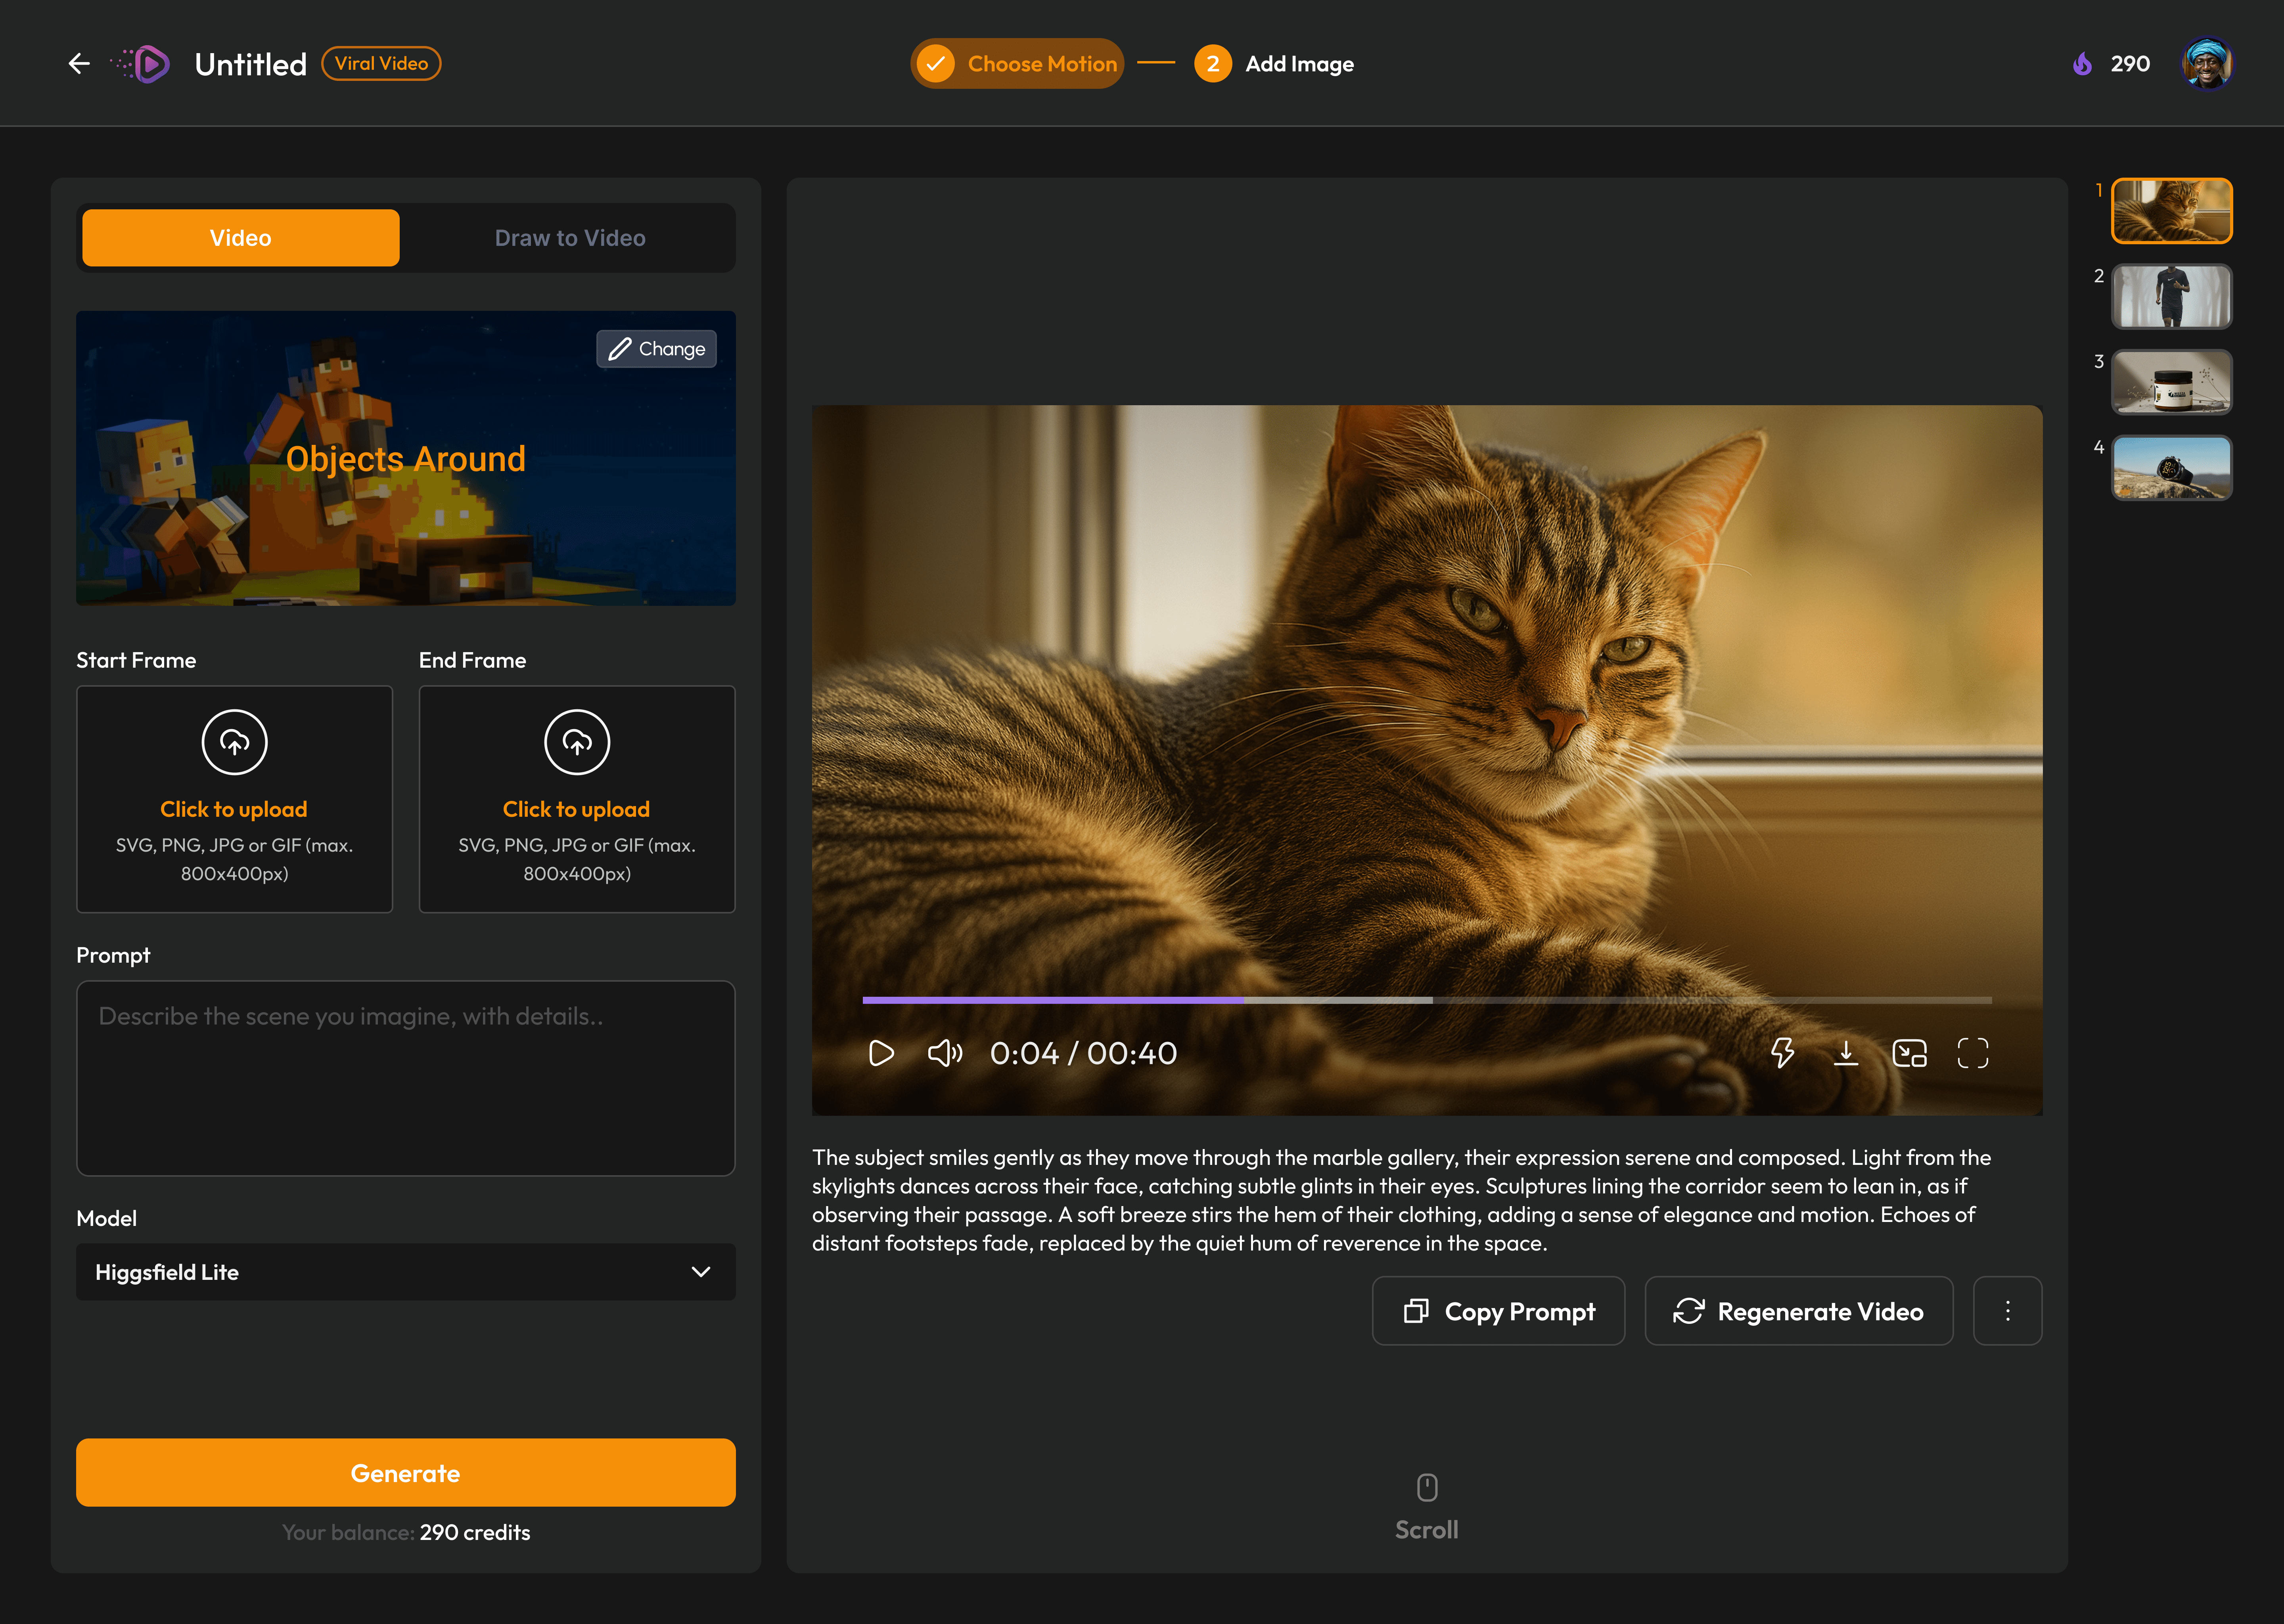
Task: Click the back arrow icon
Action: [79, 64]
